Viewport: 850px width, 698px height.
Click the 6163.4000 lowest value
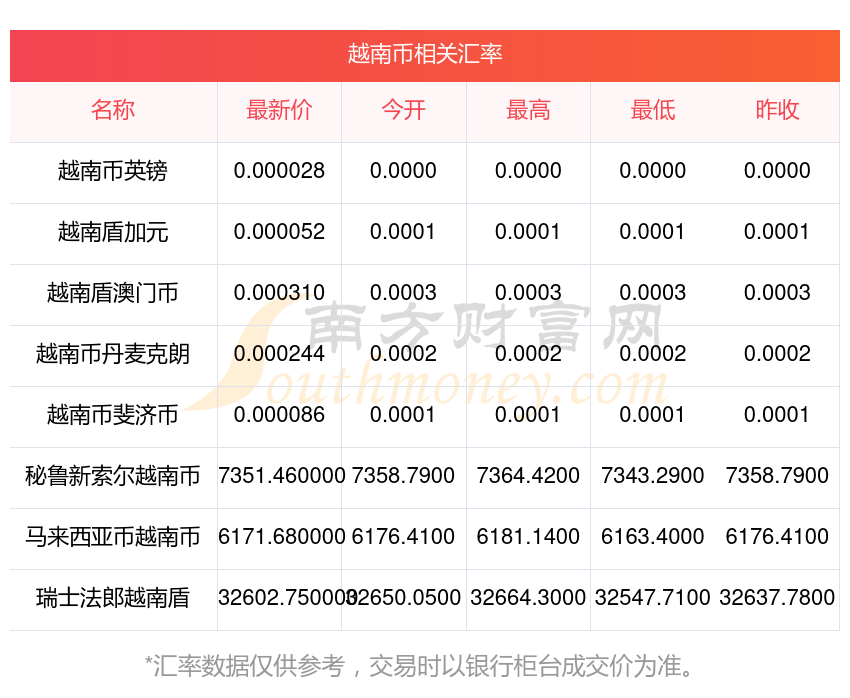coord(653,537)
